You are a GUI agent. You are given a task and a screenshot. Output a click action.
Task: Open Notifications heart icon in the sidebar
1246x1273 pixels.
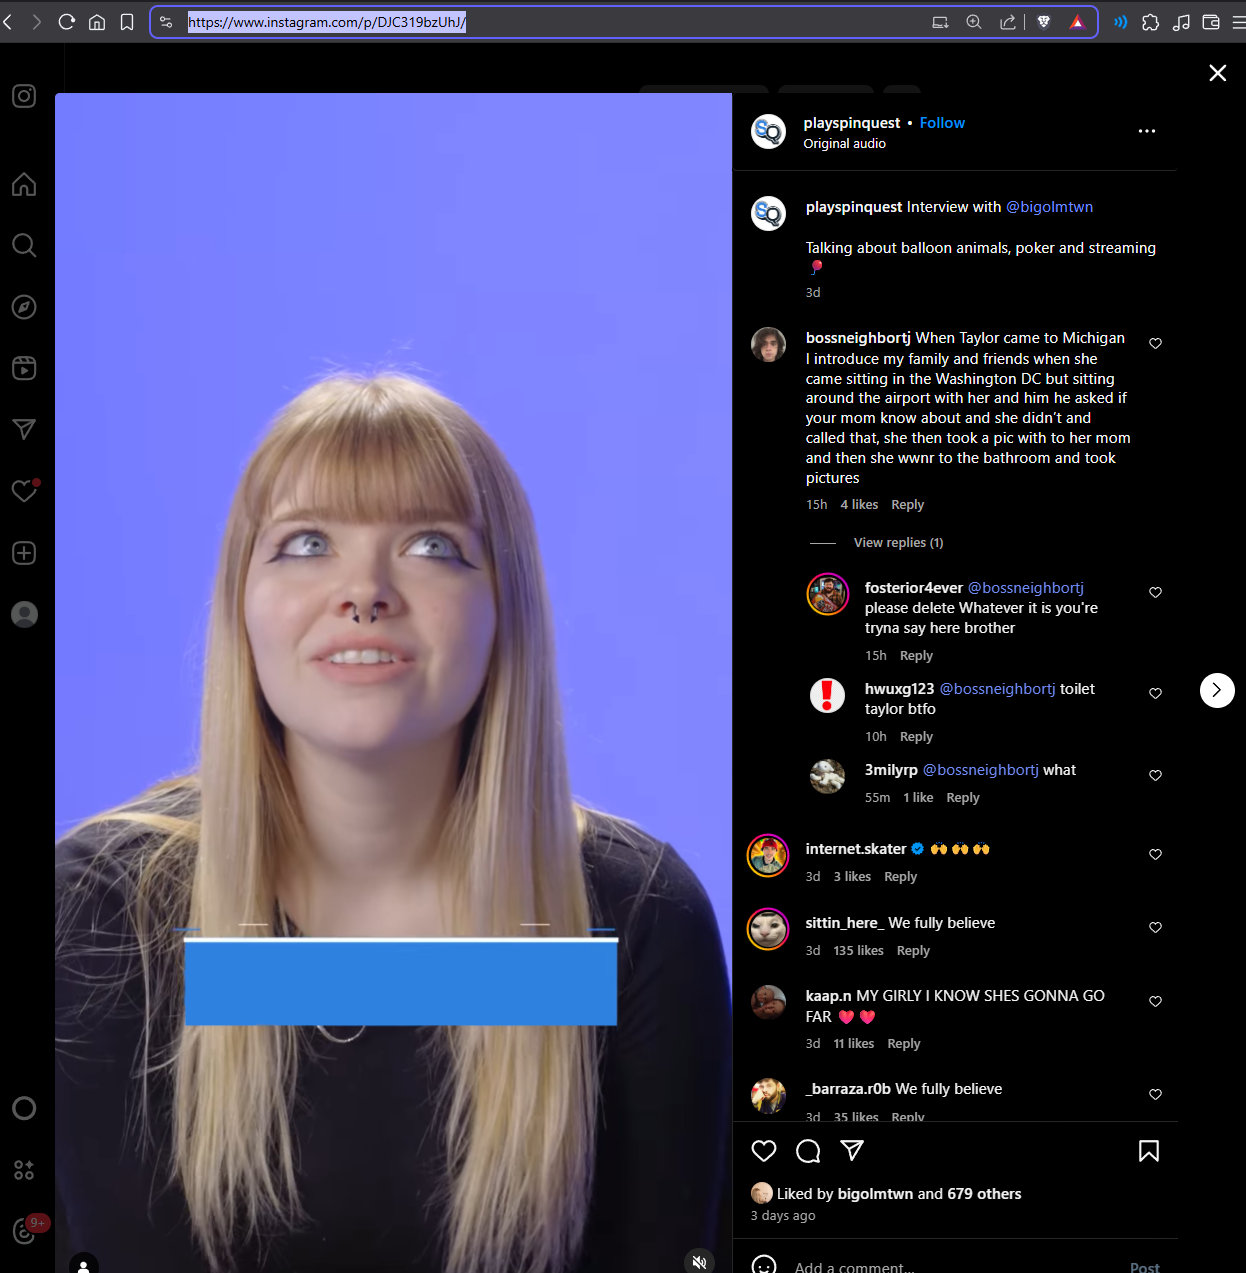click(24, 491)
